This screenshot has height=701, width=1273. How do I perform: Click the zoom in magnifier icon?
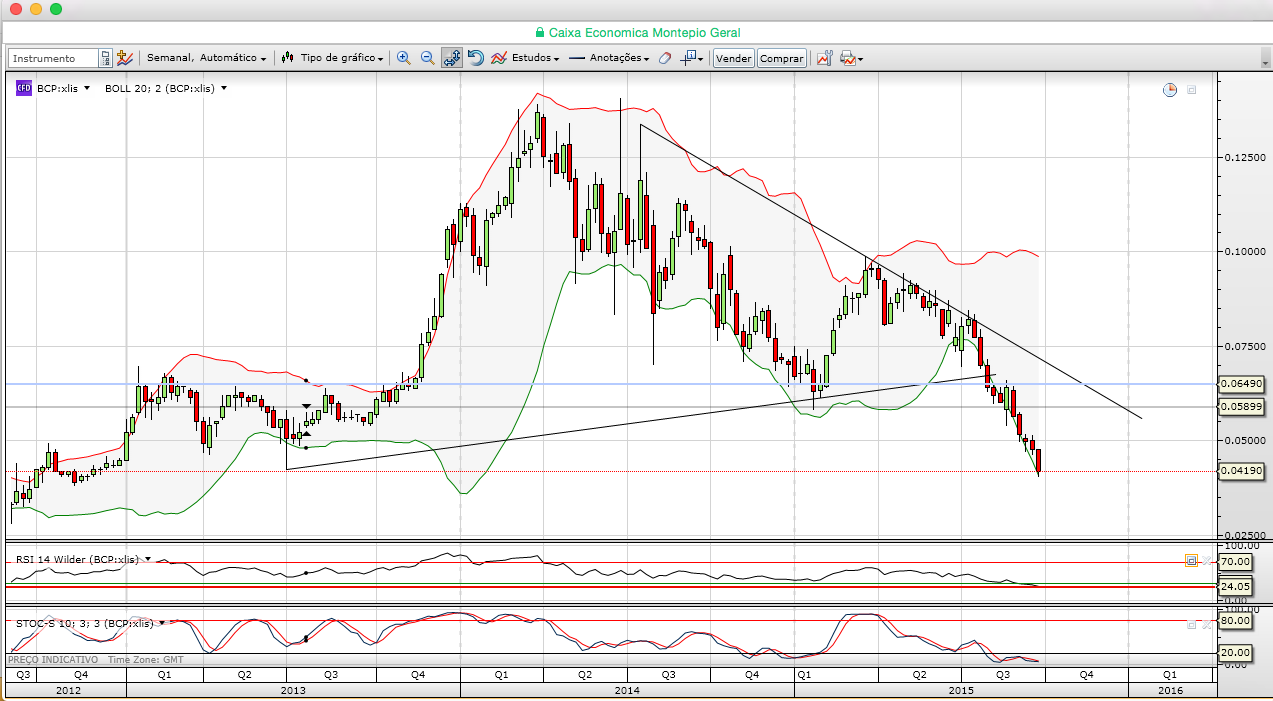point(404,58)
